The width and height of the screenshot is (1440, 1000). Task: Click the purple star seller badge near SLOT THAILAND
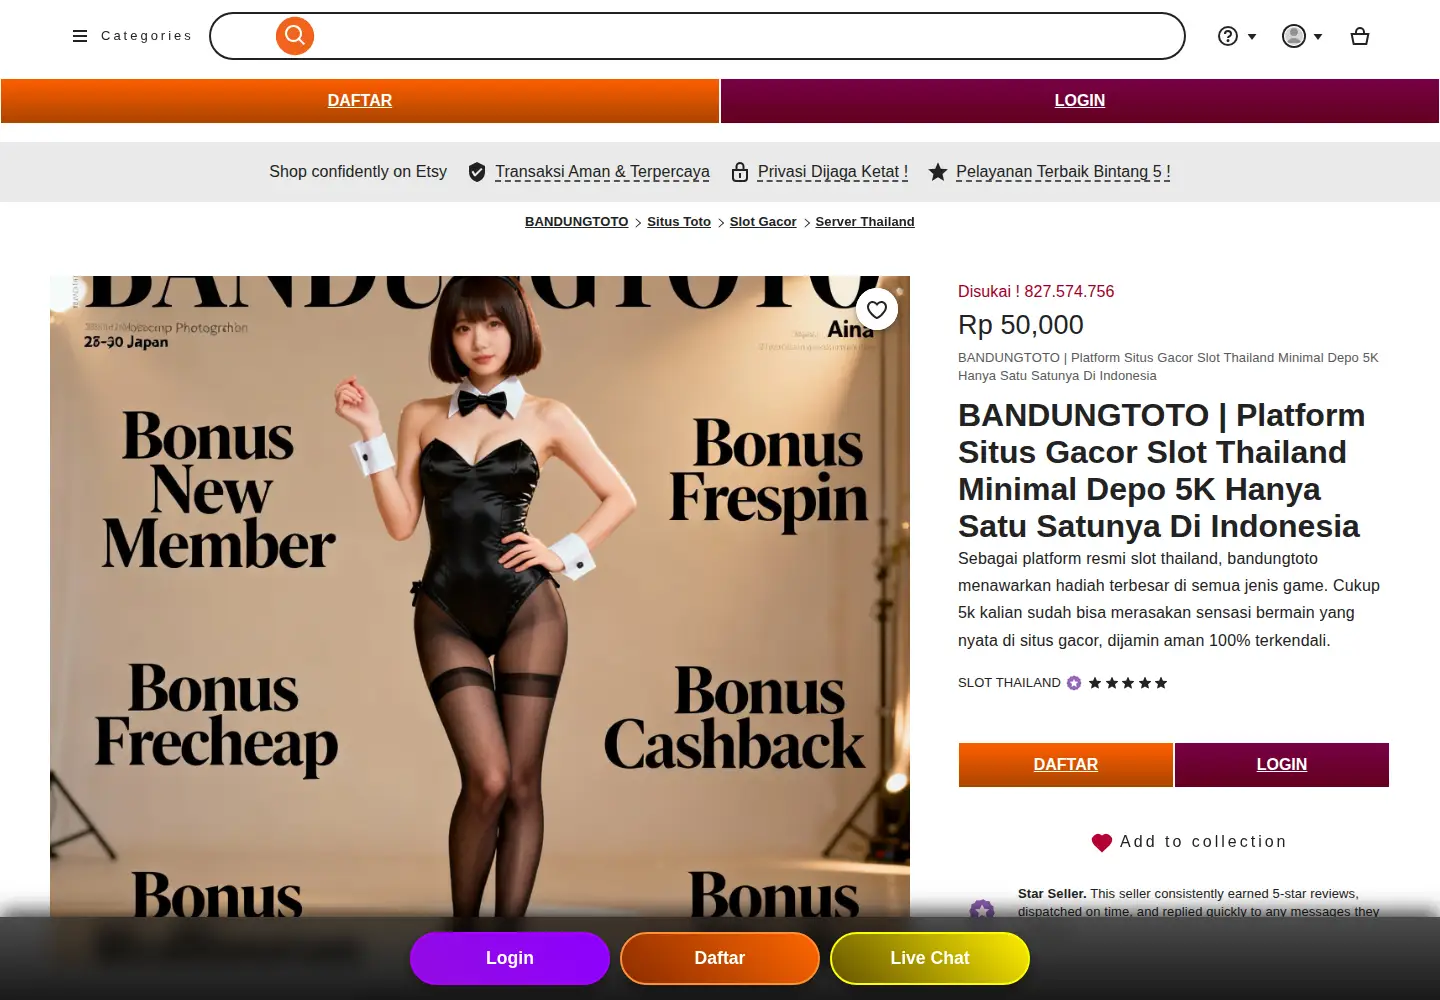[x=1074, y=683]
